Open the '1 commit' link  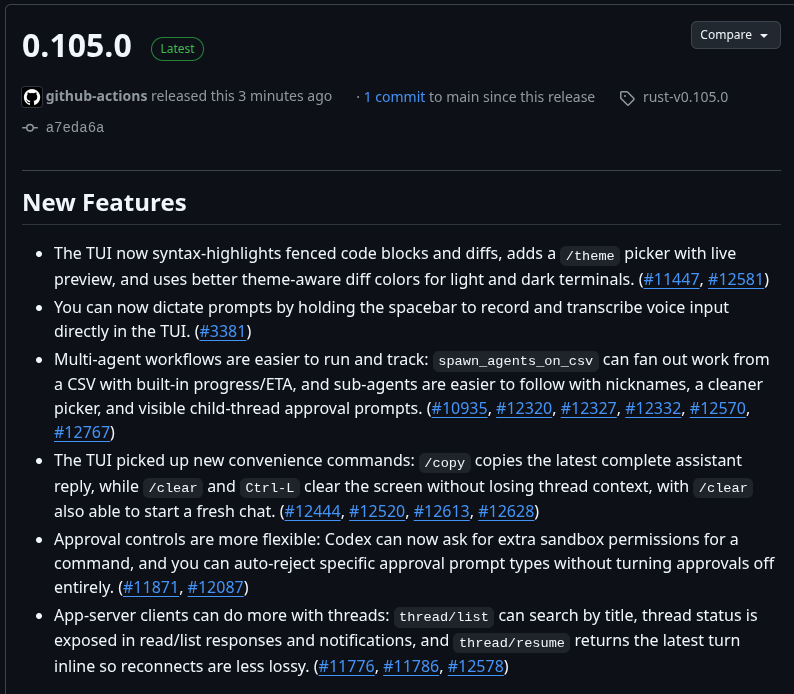pos(394,97)
